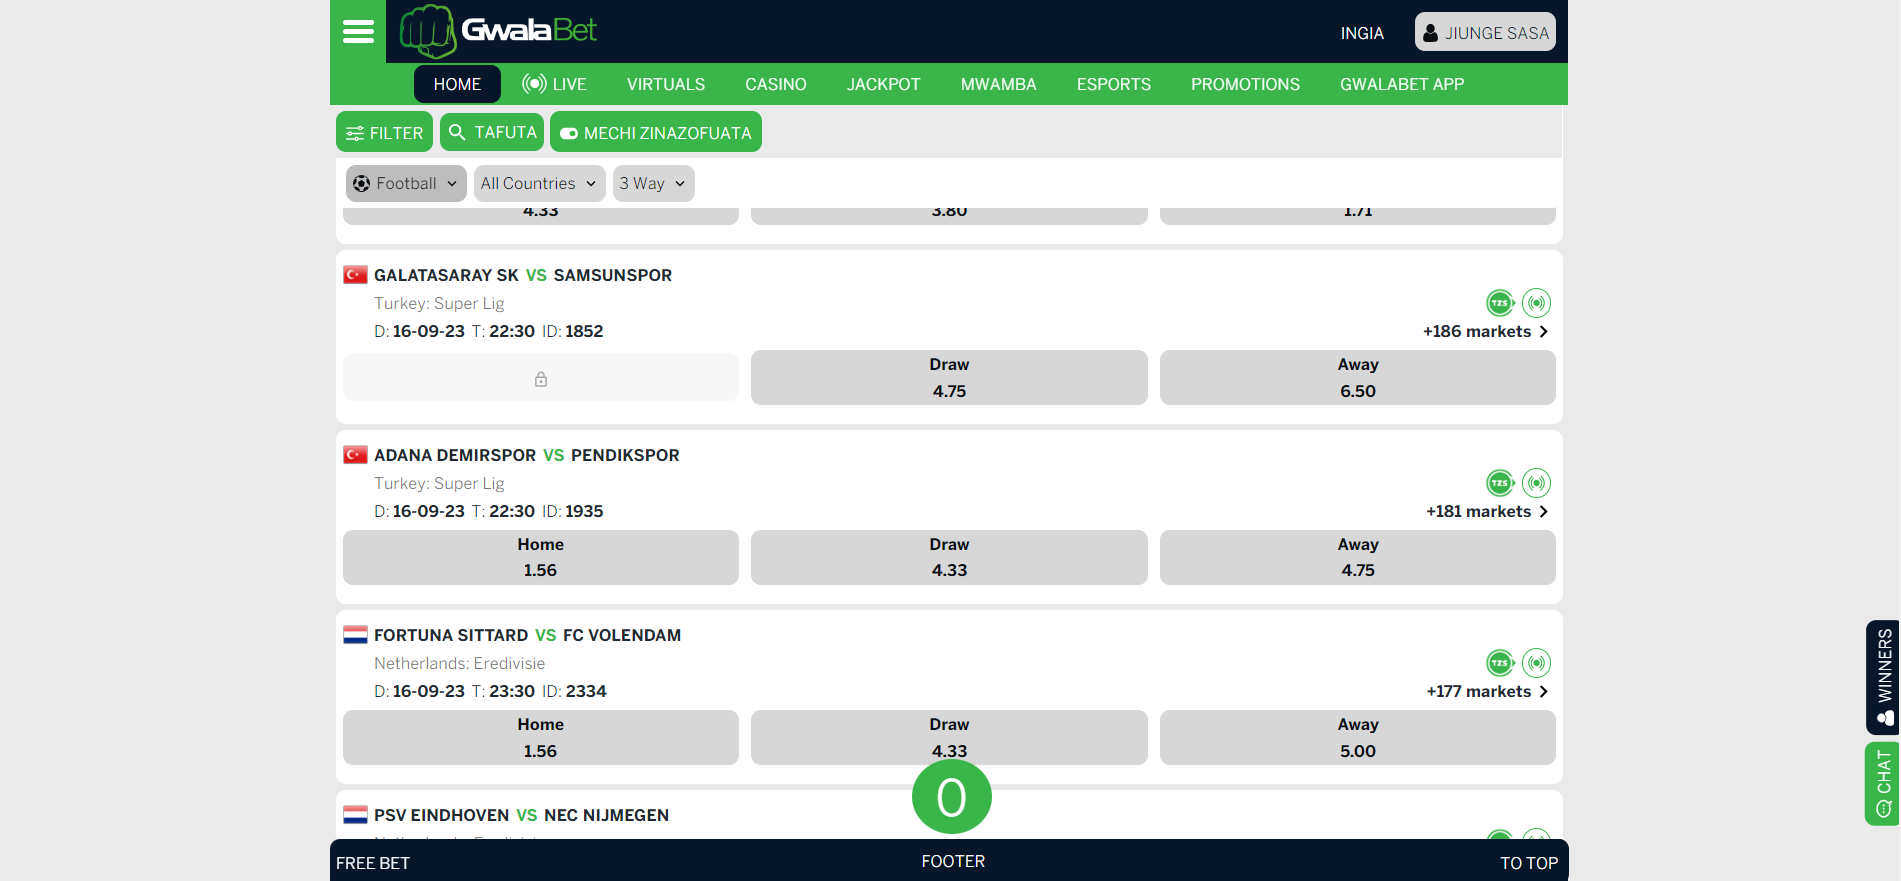Click the Netherlands flag beside PSV Eindhoven
The width and height of the screenshot is (1901, 881).
point(355,815)
